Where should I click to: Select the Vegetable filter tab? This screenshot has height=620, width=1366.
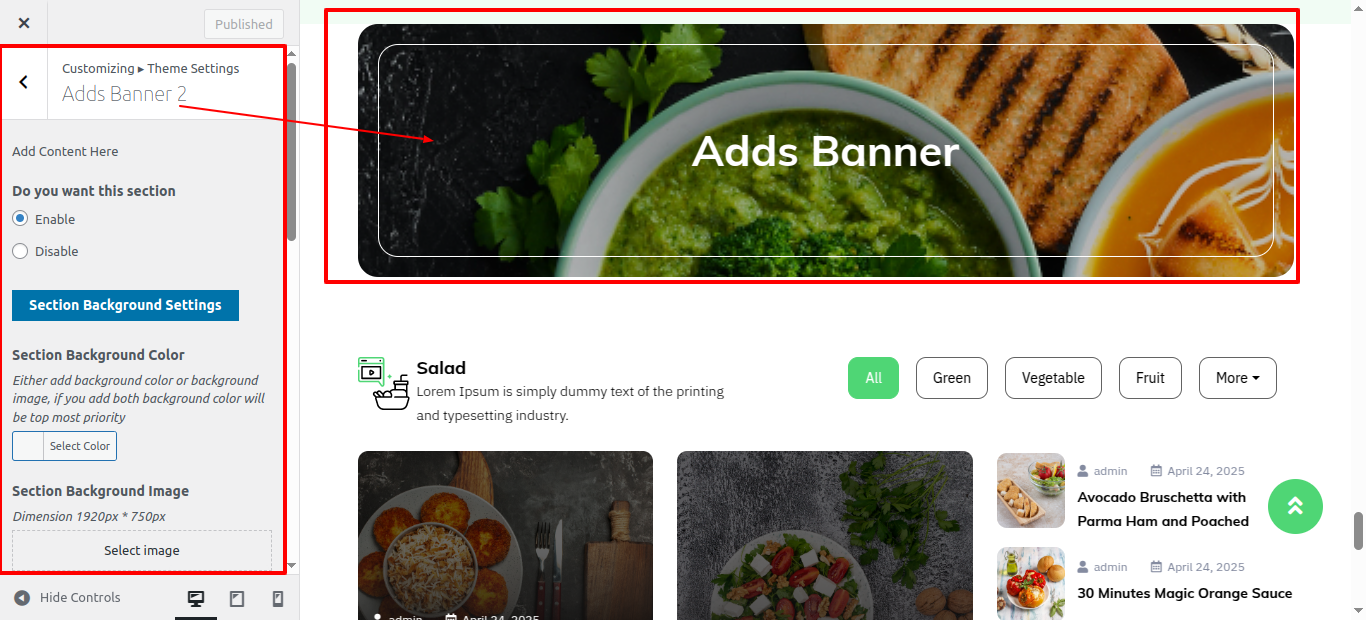tap(1053, 378)
